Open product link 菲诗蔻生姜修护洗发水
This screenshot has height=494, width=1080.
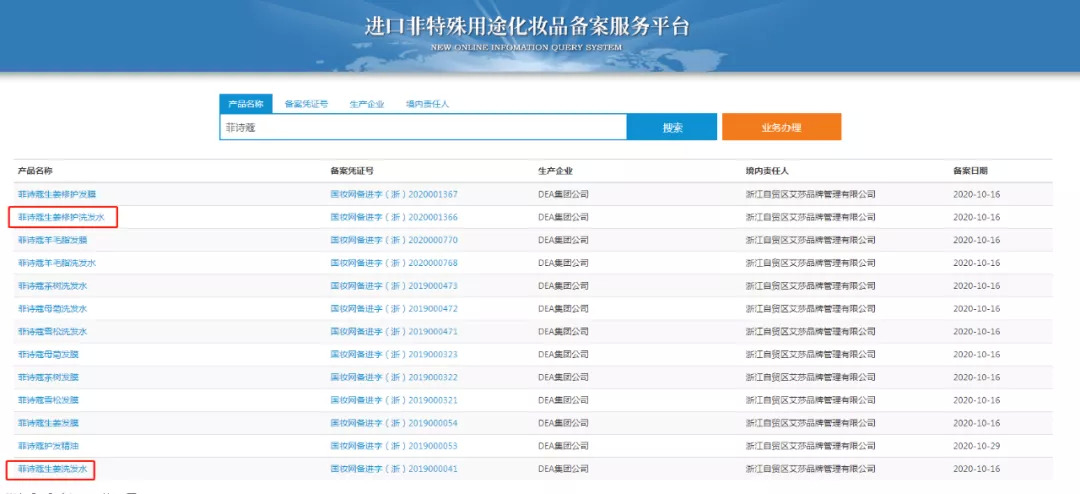pos(61,217)
